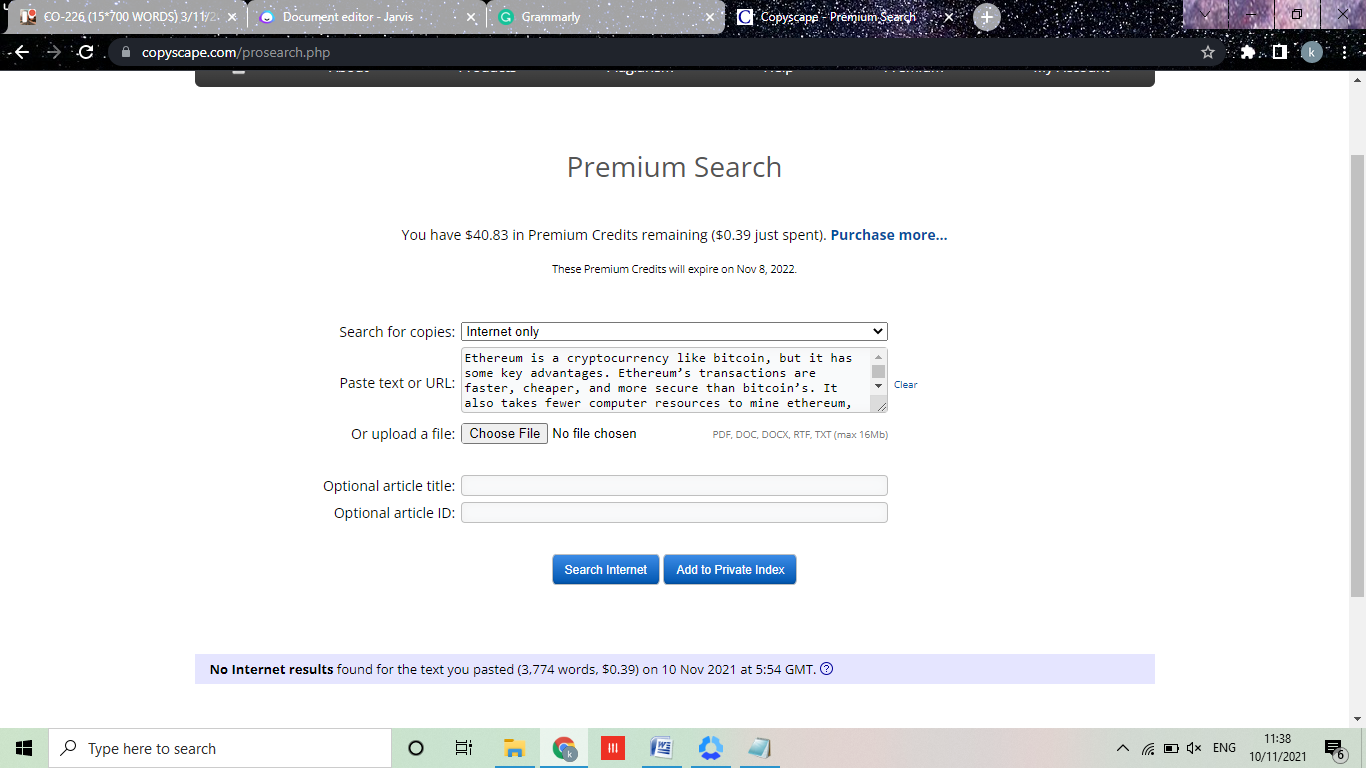Switch to the CO-226 (15*700 WORDS) tab
The width and height of the screenshot is (1366, 768).
click(127, 17)
